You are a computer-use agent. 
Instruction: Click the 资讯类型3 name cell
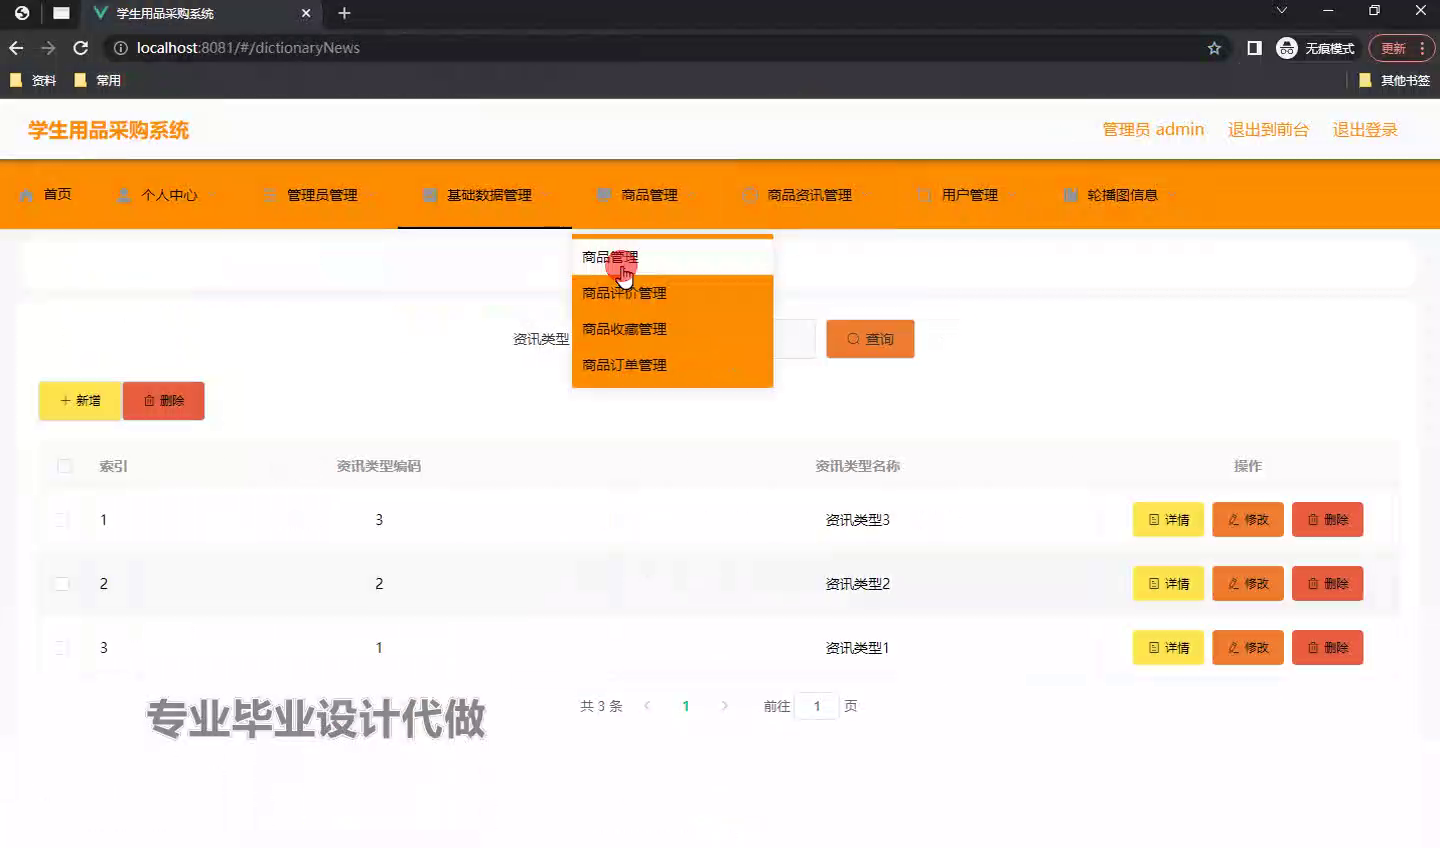coord(858,520)
